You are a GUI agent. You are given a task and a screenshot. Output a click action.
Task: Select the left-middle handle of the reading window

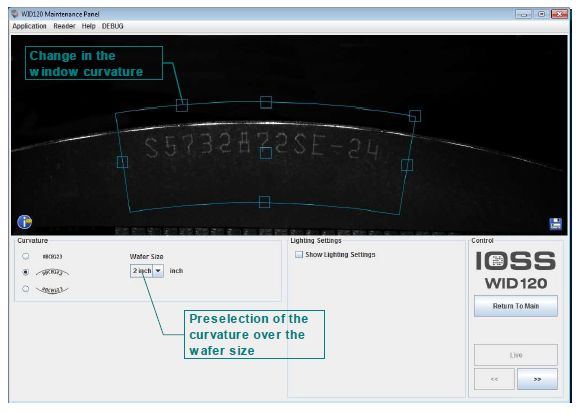point(123,162)
